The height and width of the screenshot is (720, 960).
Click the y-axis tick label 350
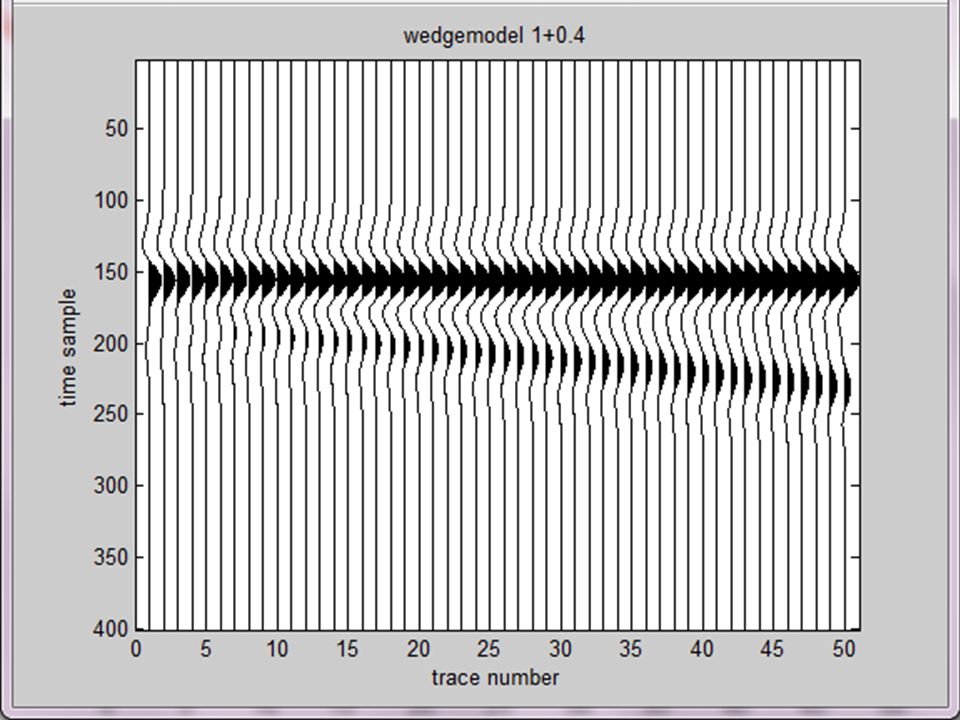(111, 557)
